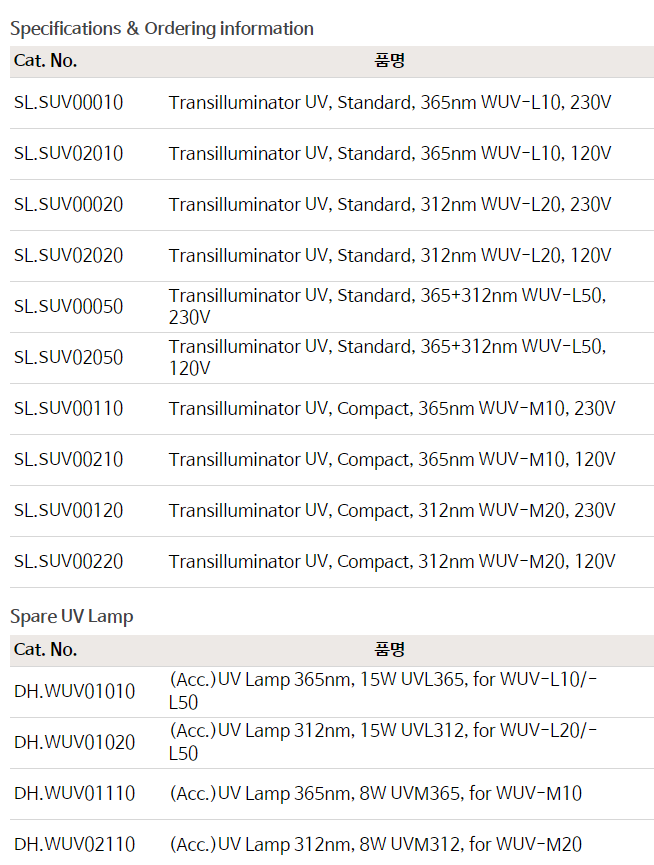The height and width of the screenshot is (865, 654).
Task: Click the 품명 header in Spare UV Lamp table
Action: click(389, 649)
